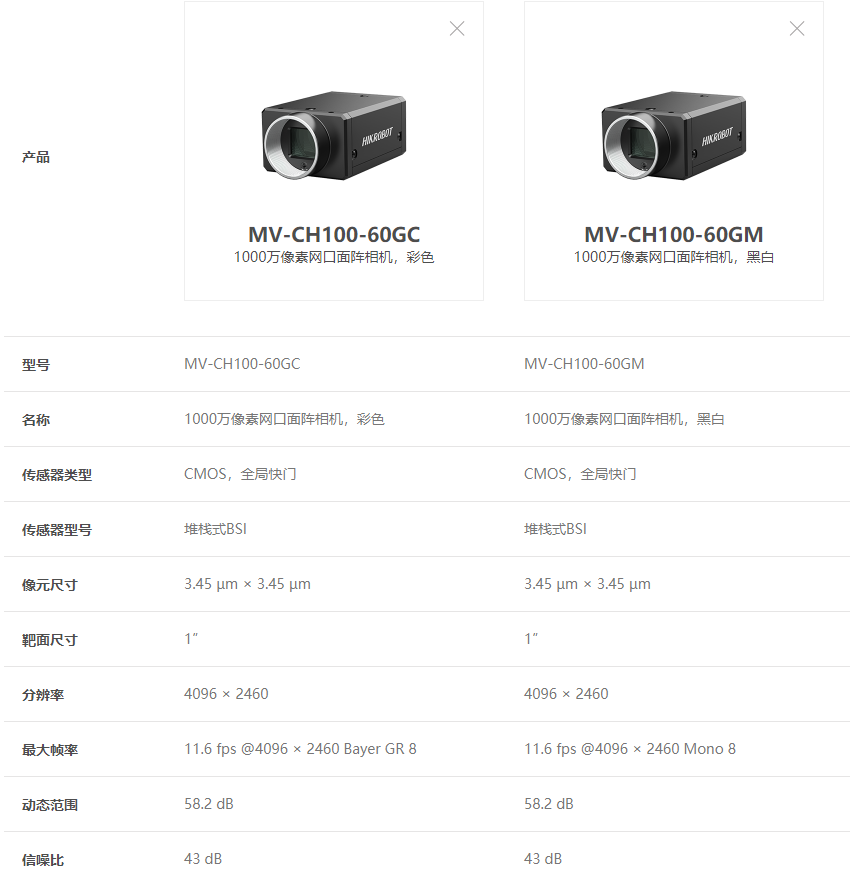This screenshot has width=850, height=885.
Task: Click the 信噪比 row label
Action: 43,860
